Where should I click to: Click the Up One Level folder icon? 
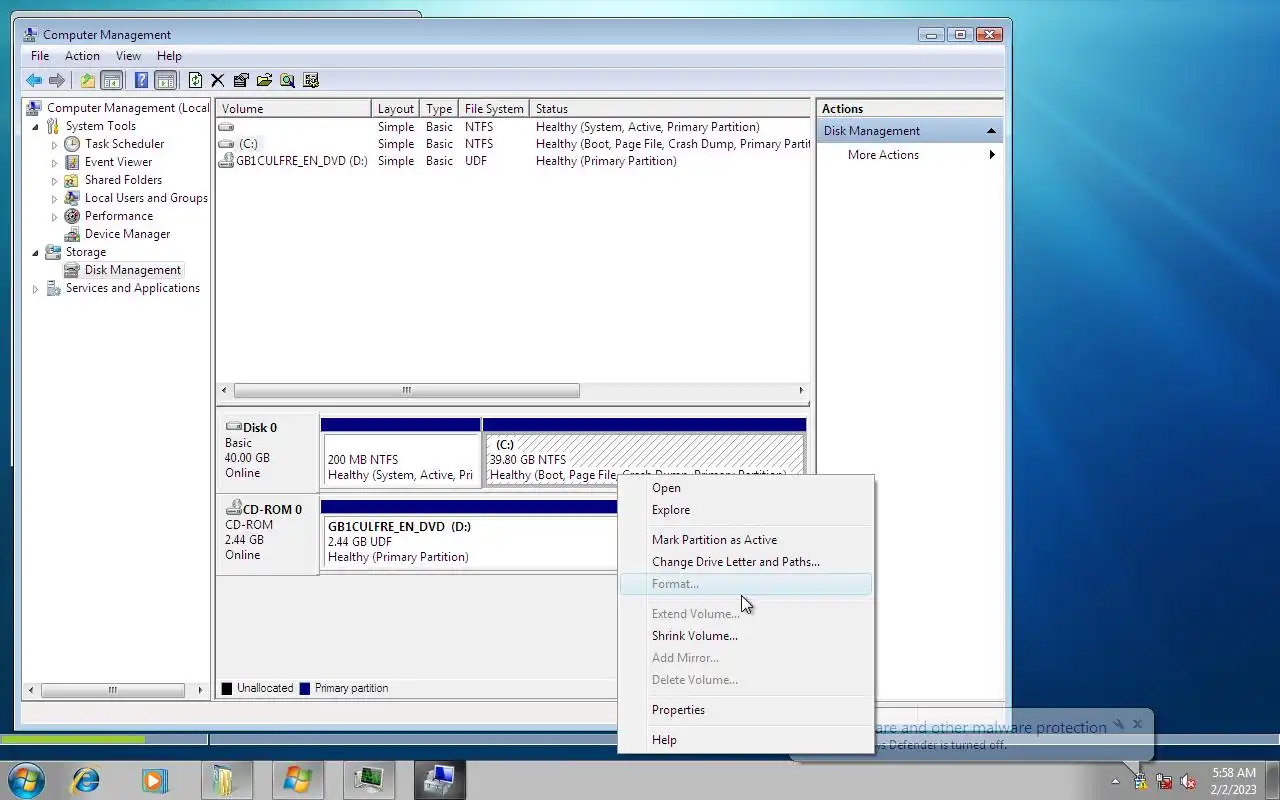88,81
